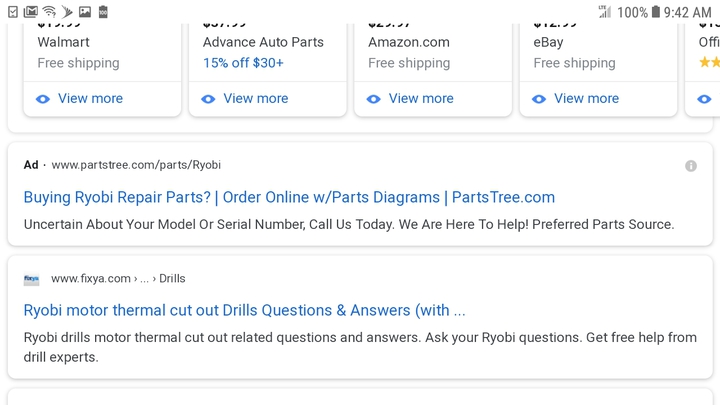
Task: Click View more under Walmart
Action: point(90,98)
